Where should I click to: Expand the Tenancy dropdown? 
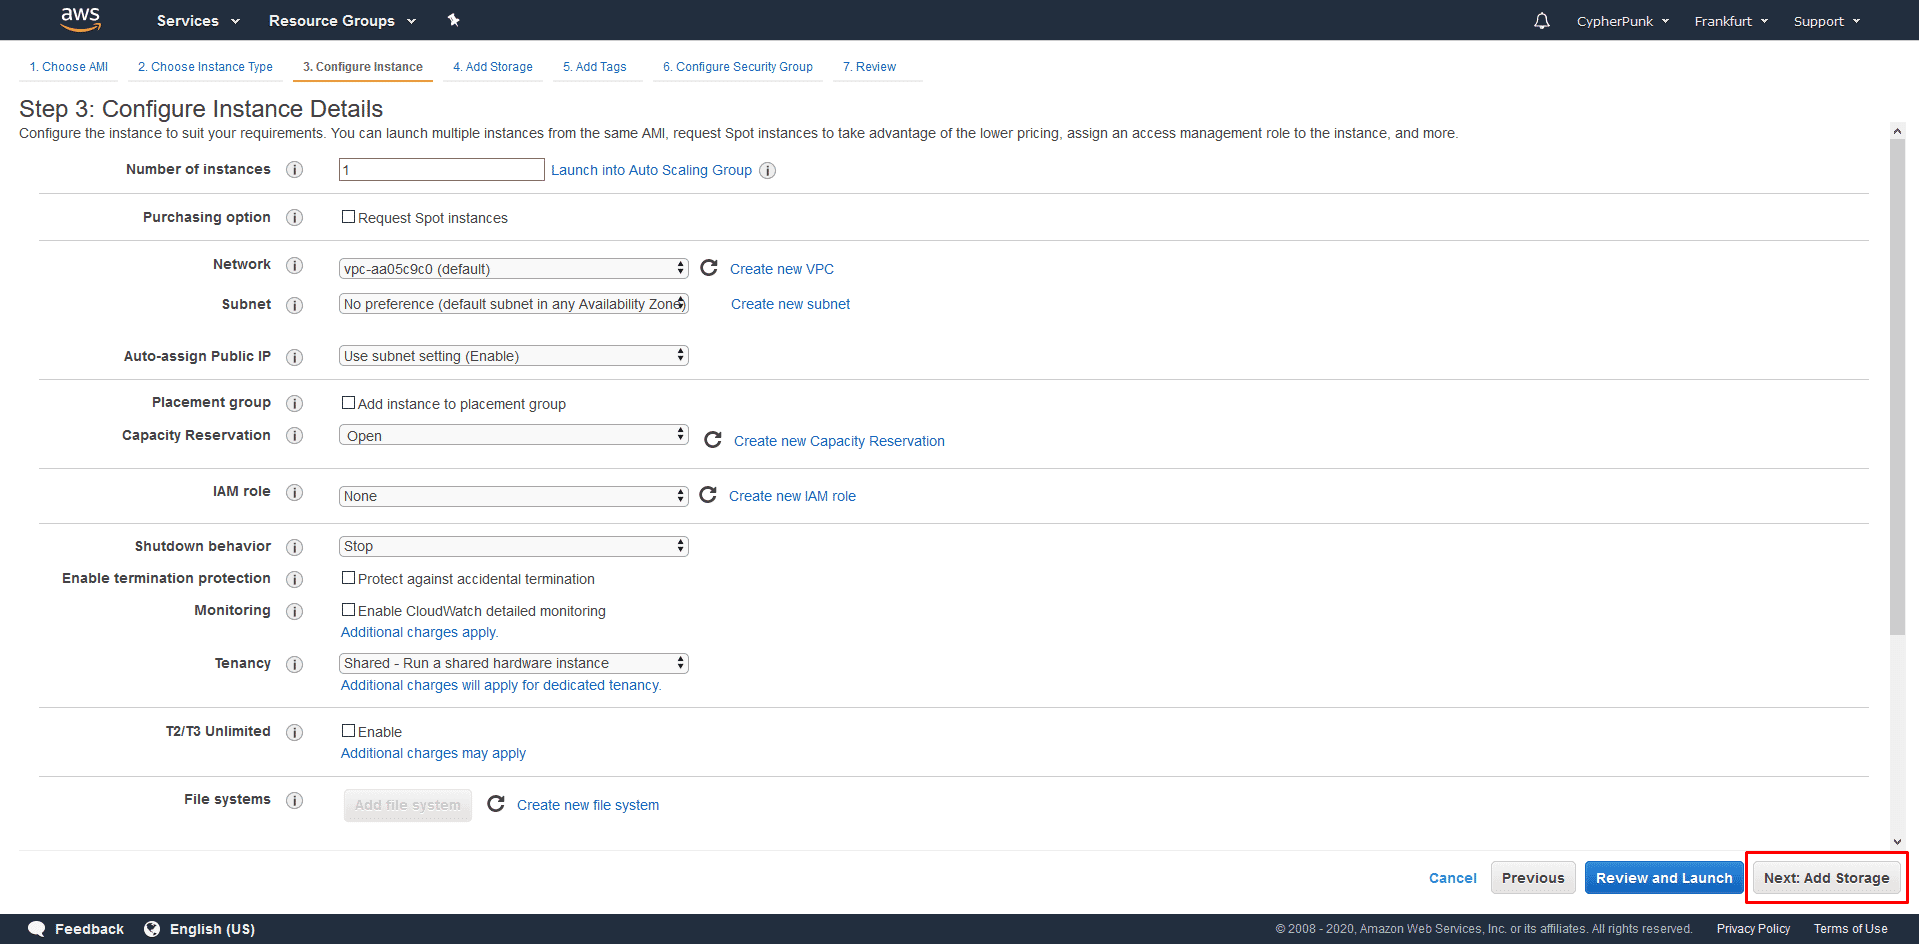(x=514, y=663)
